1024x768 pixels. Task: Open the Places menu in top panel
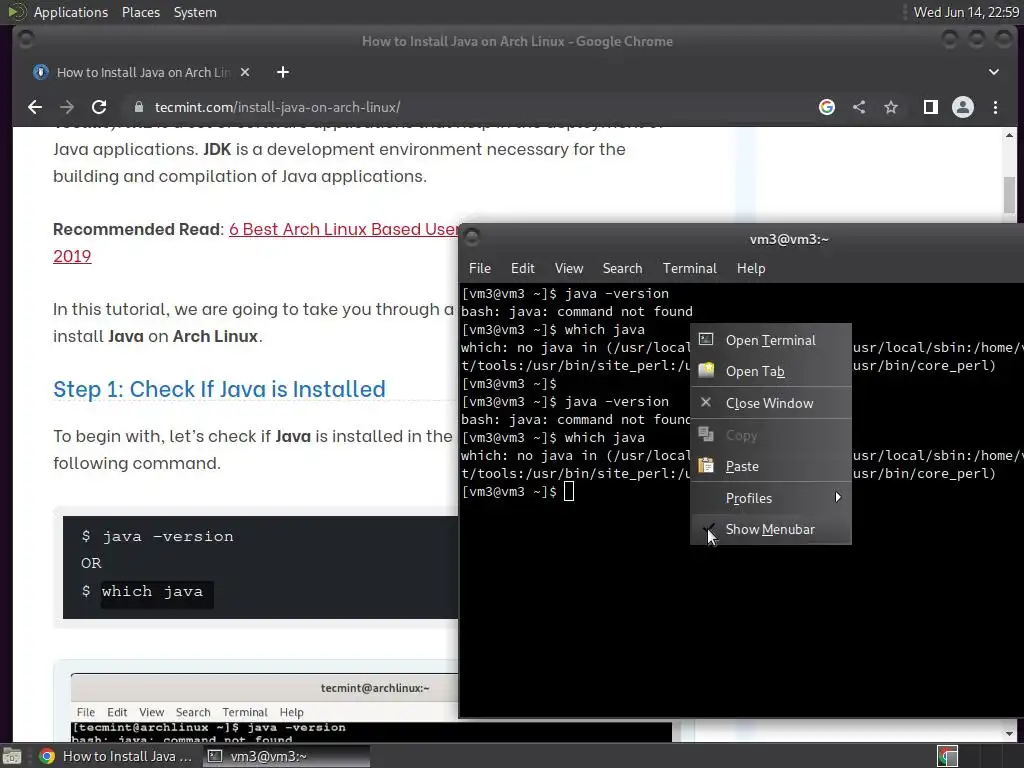(x=140, y=12)
